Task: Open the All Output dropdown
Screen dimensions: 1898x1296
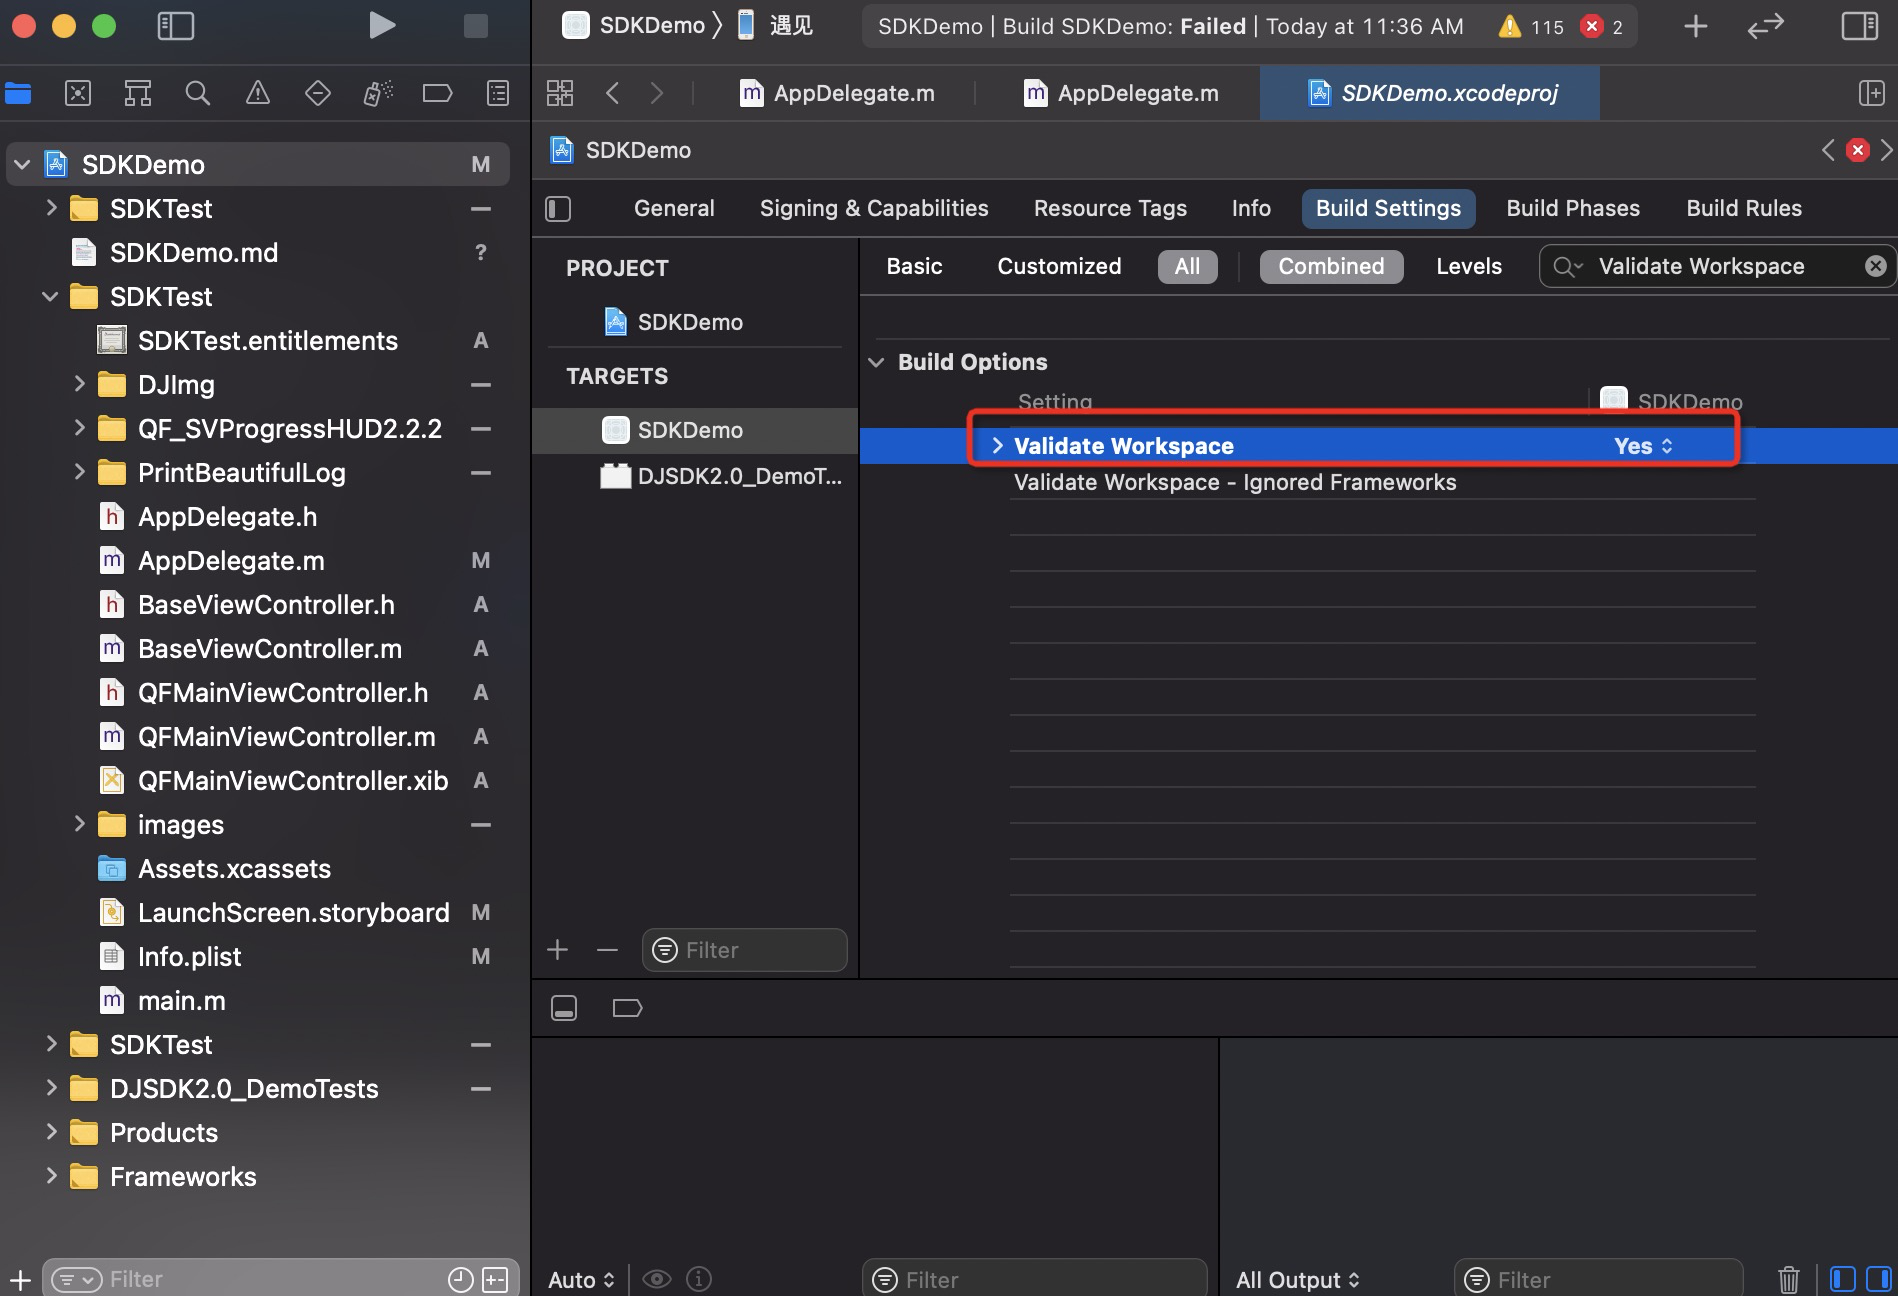Action: click(1298, 1280)
